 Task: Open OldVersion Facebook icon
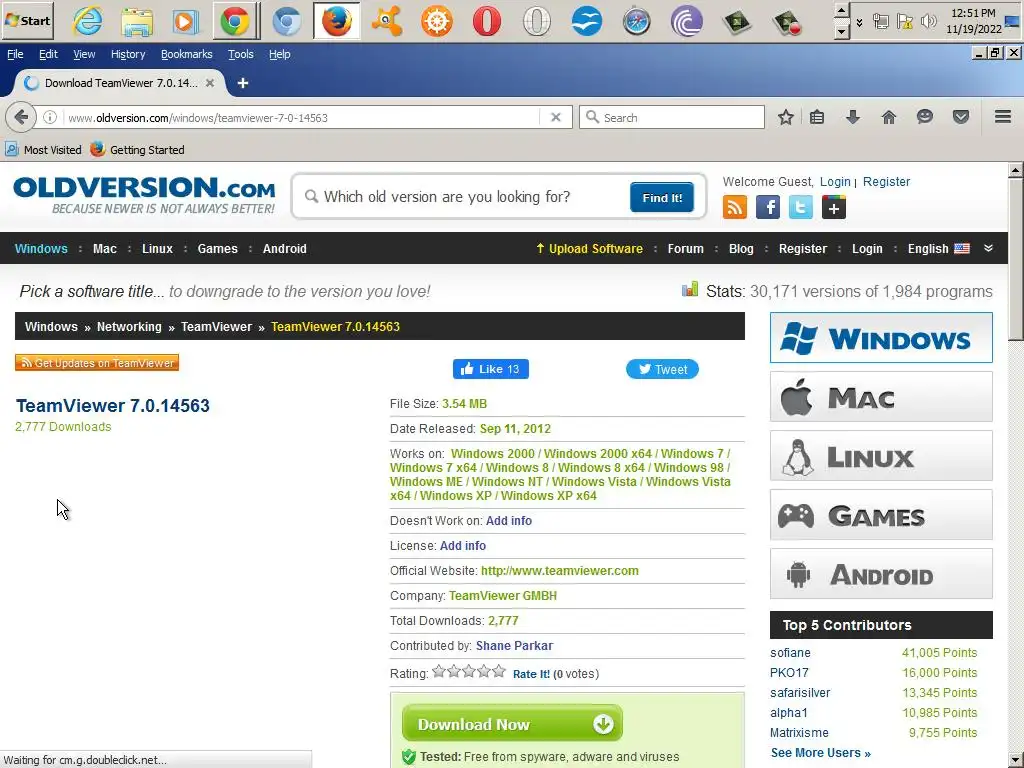pyautogui.click(x=768, y=208)
